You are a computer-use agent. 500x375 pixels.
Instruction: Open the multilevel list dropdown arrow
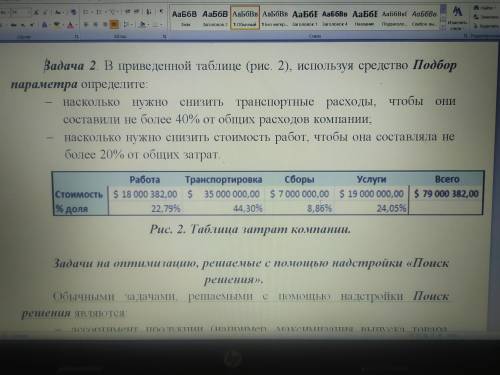(118, 12)
